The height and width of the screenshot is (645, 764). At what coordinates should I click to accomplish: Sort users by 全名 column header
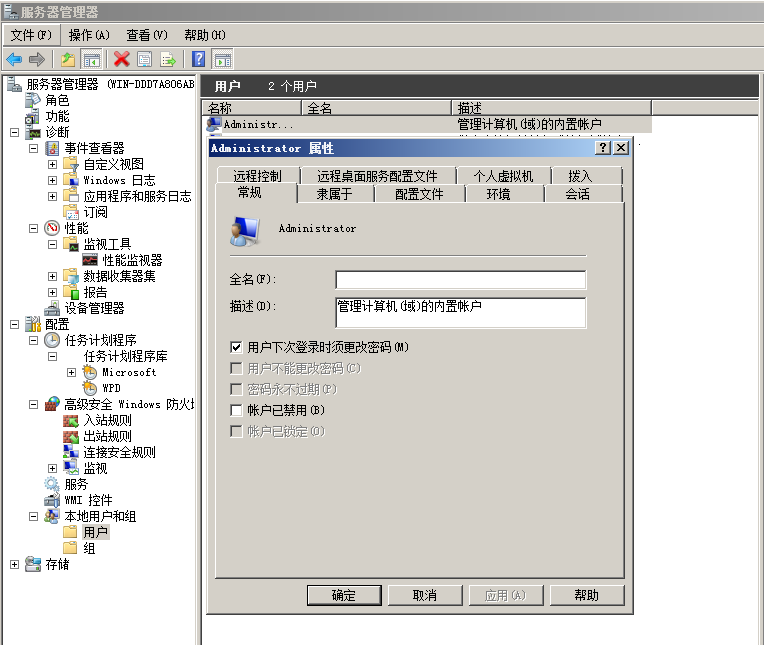(377, 108)
